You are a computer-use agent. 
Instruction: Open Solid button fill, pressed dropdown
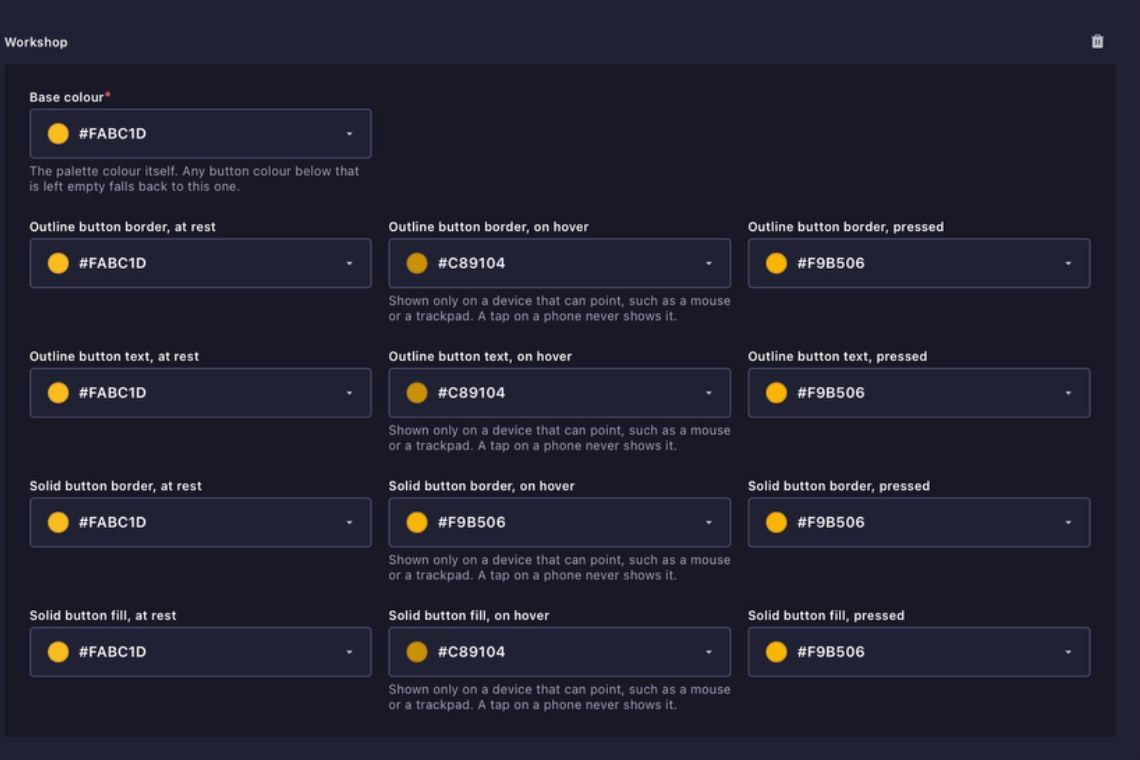pos(919,652)
